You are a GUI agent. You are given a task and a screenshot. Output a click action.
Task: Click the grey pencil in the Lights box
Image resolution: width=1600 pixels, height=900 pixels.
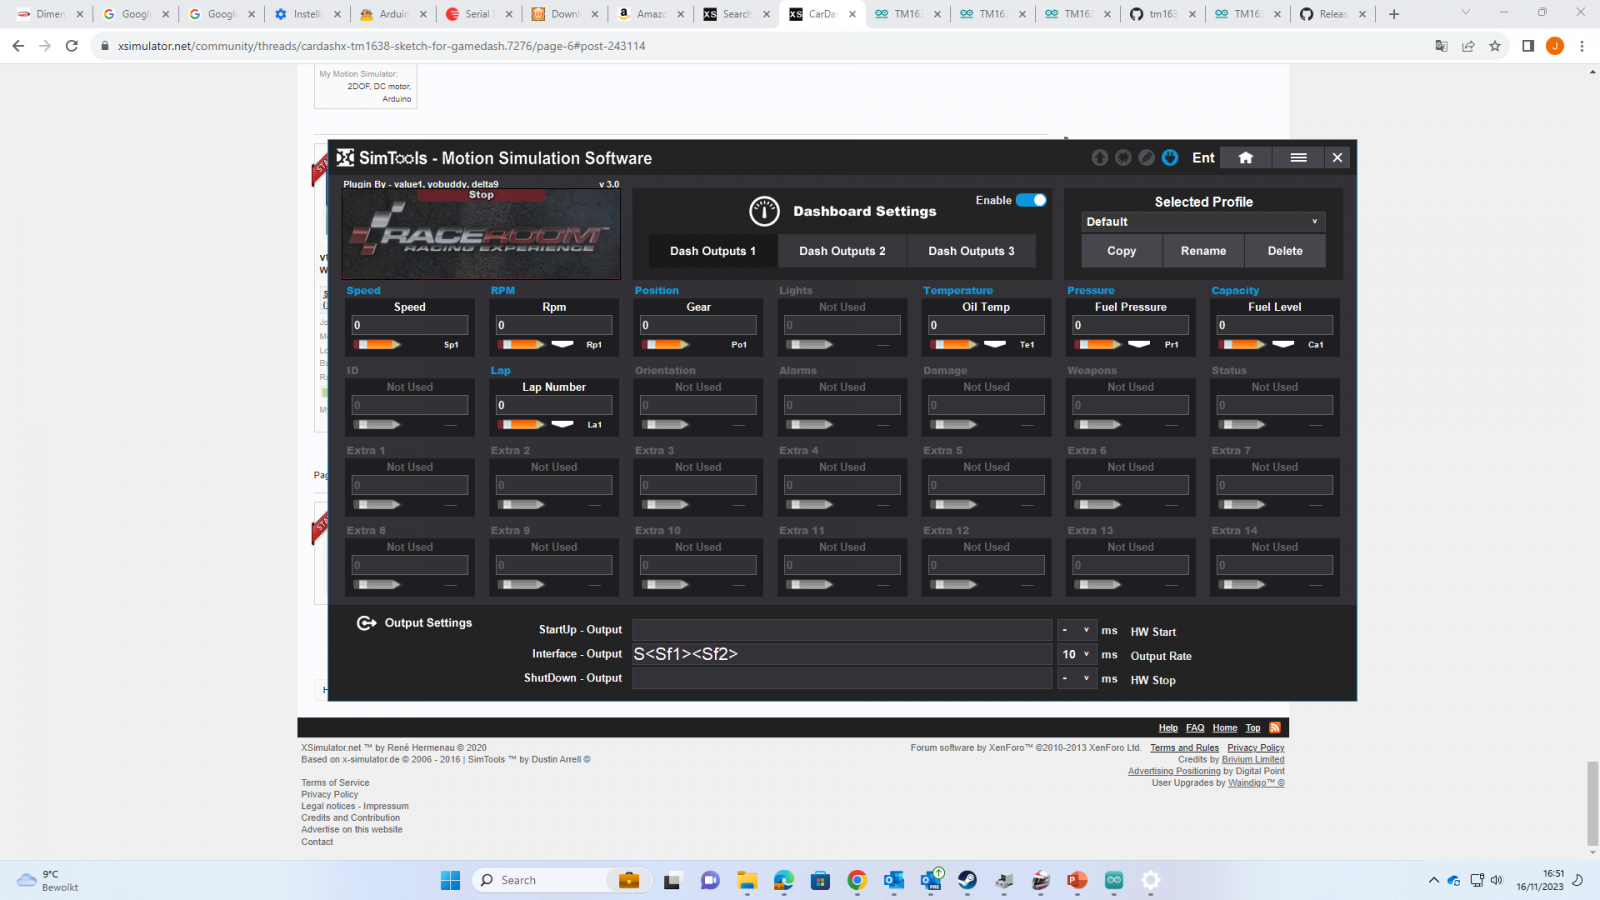pyautogui.click(x=810, y=345)
